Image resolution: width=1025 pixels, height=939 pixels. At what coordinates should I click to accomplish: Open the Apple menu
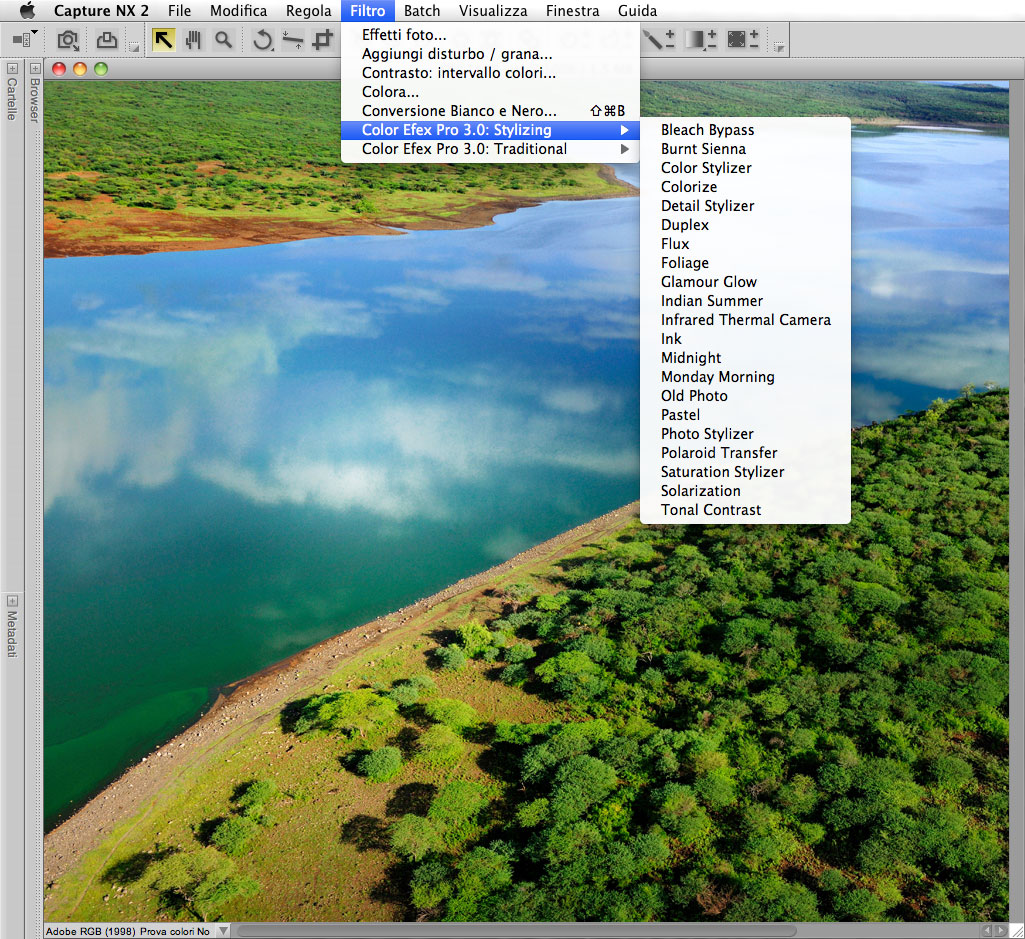tap(27, 10)
